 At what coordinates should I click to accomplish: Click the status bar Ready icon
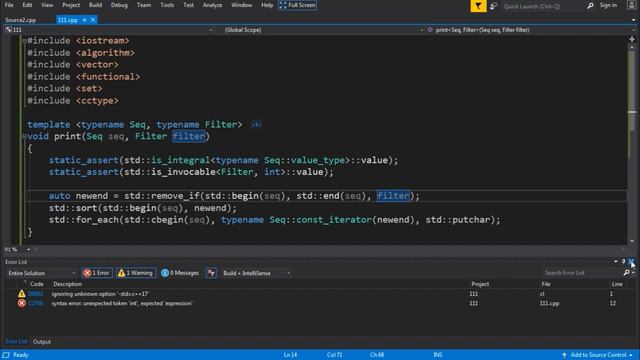(x=6, y=355)
